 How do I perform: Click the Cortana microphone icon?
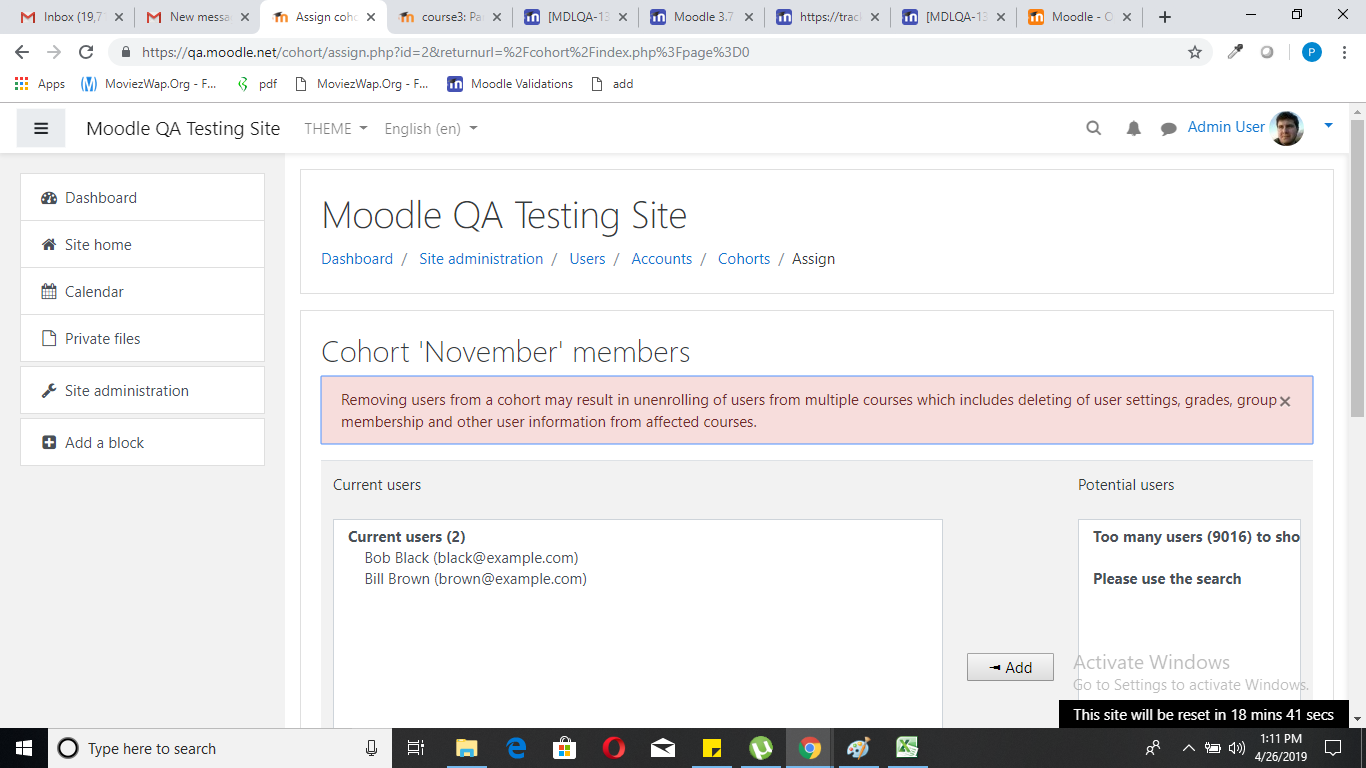(x=371, y=748)
